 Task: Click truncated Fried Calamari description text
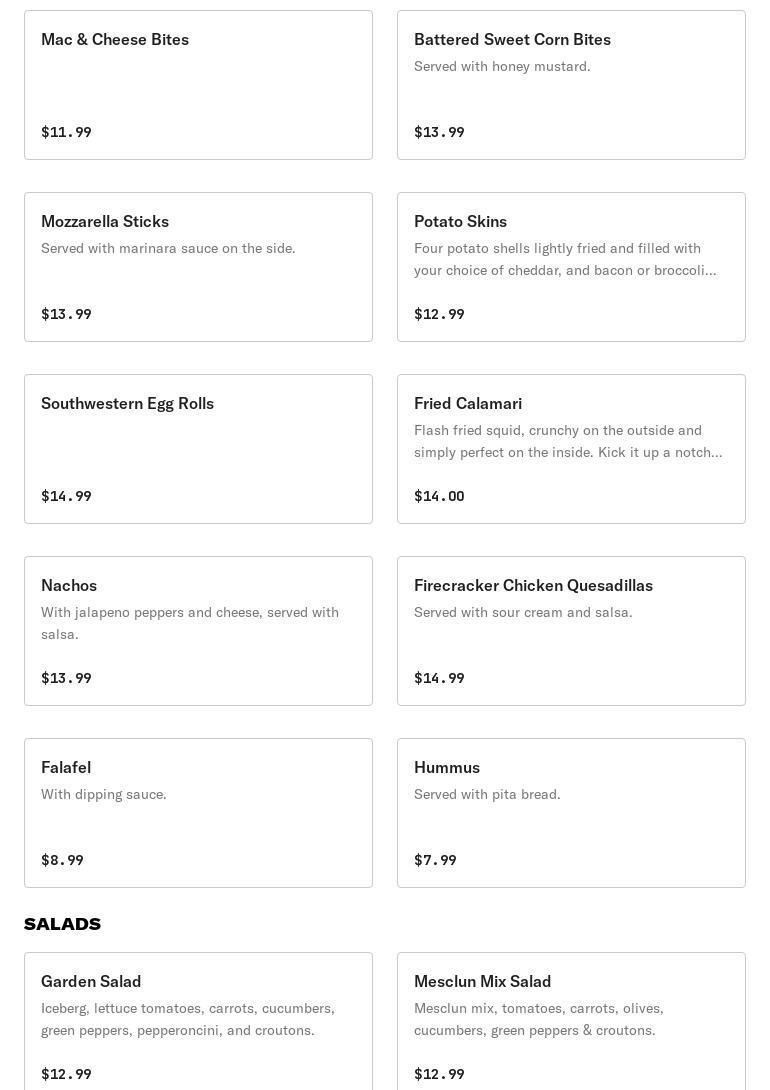568,441
